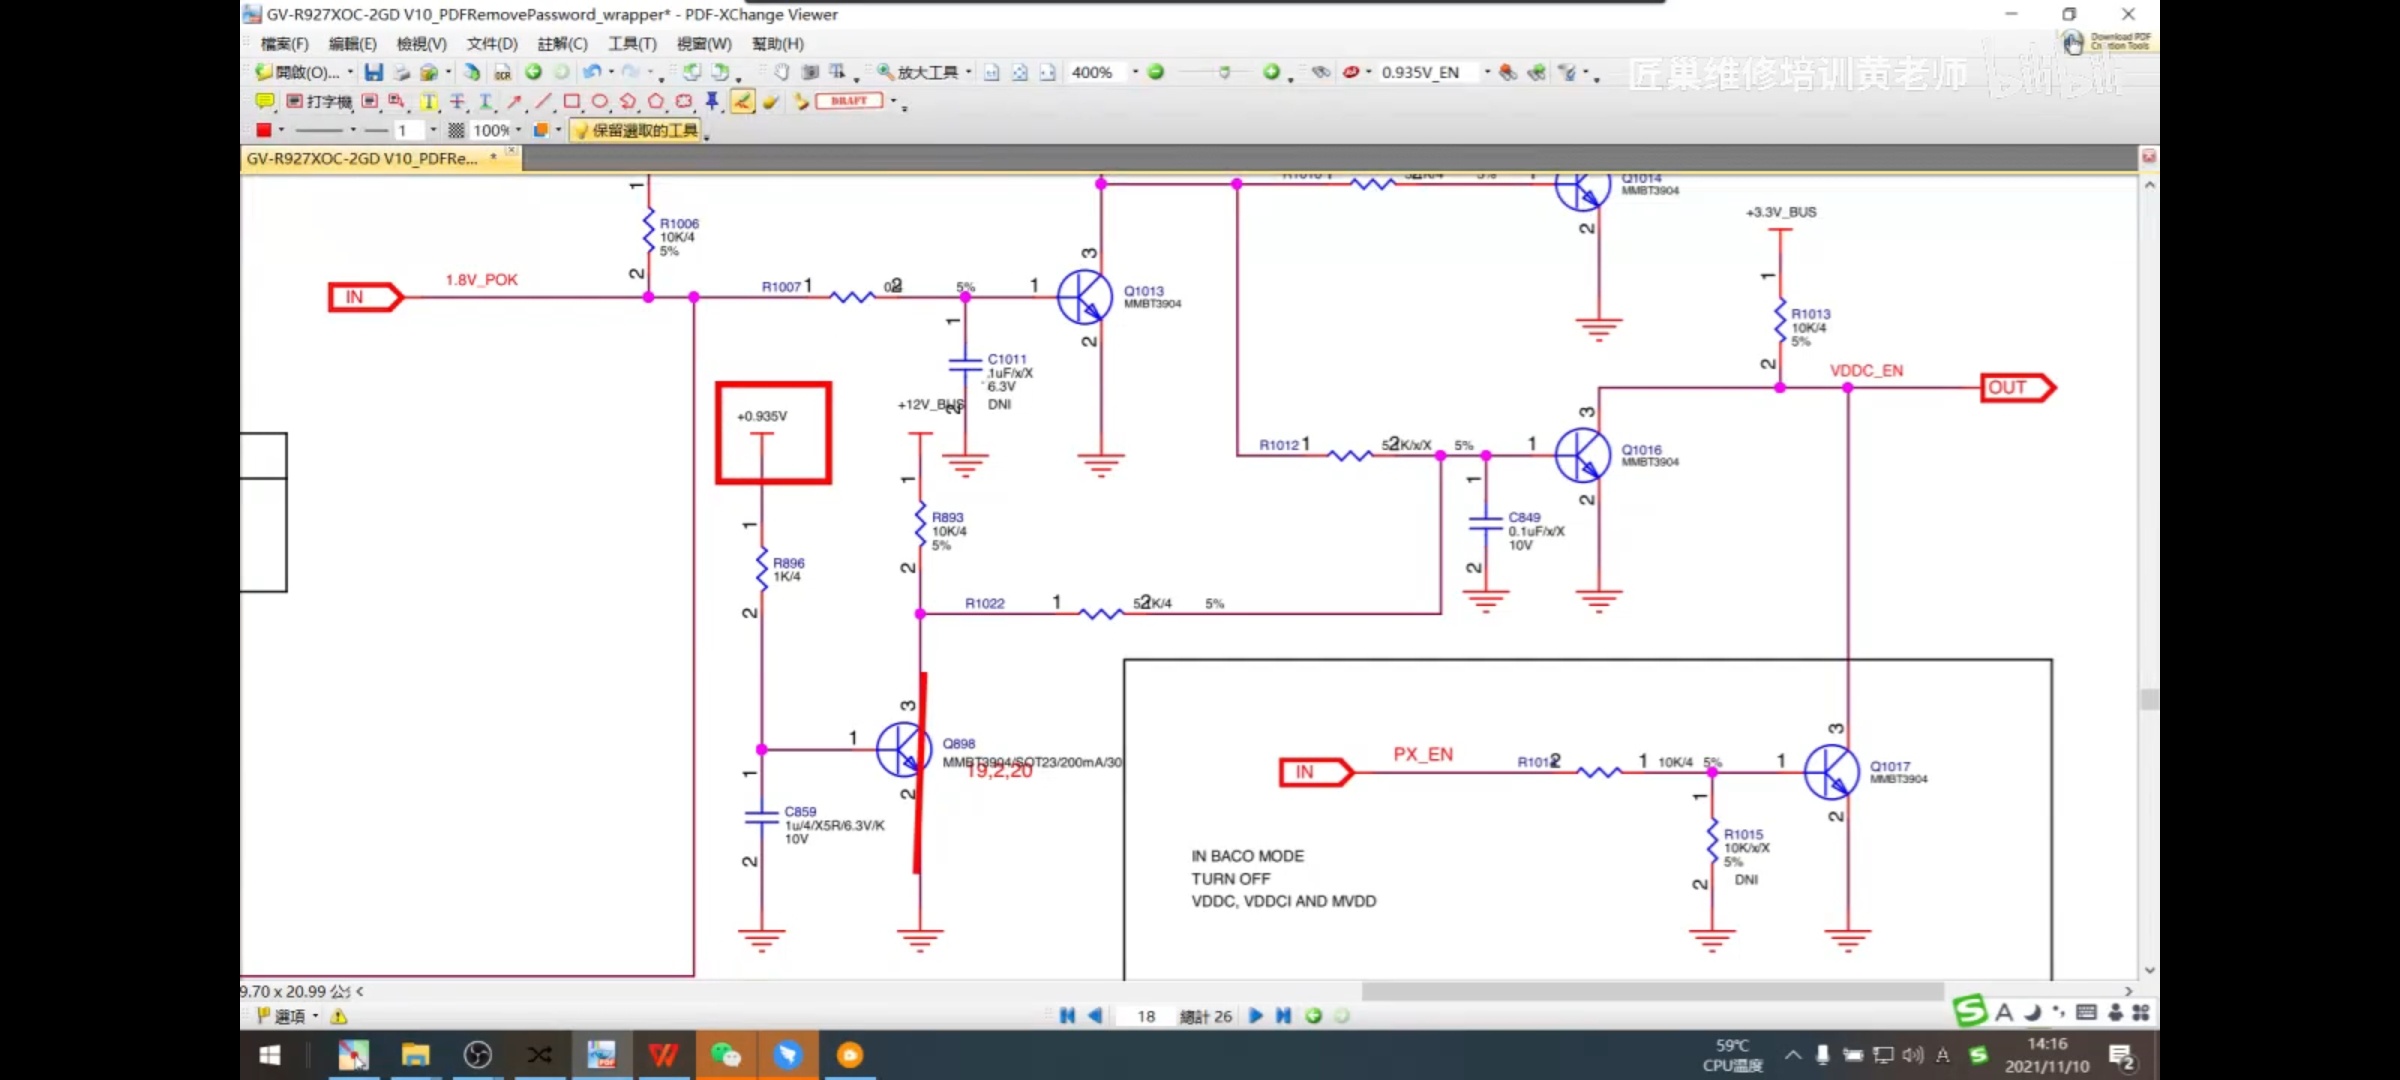
Task: Select the Oval drawing tool
Action: coord(599,101)
